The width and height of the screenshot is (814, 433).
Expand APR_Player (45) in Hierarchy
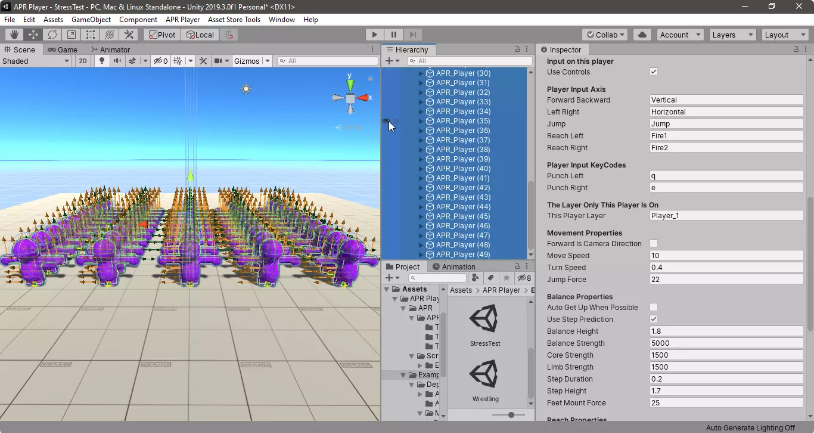(x=421, y=216)
